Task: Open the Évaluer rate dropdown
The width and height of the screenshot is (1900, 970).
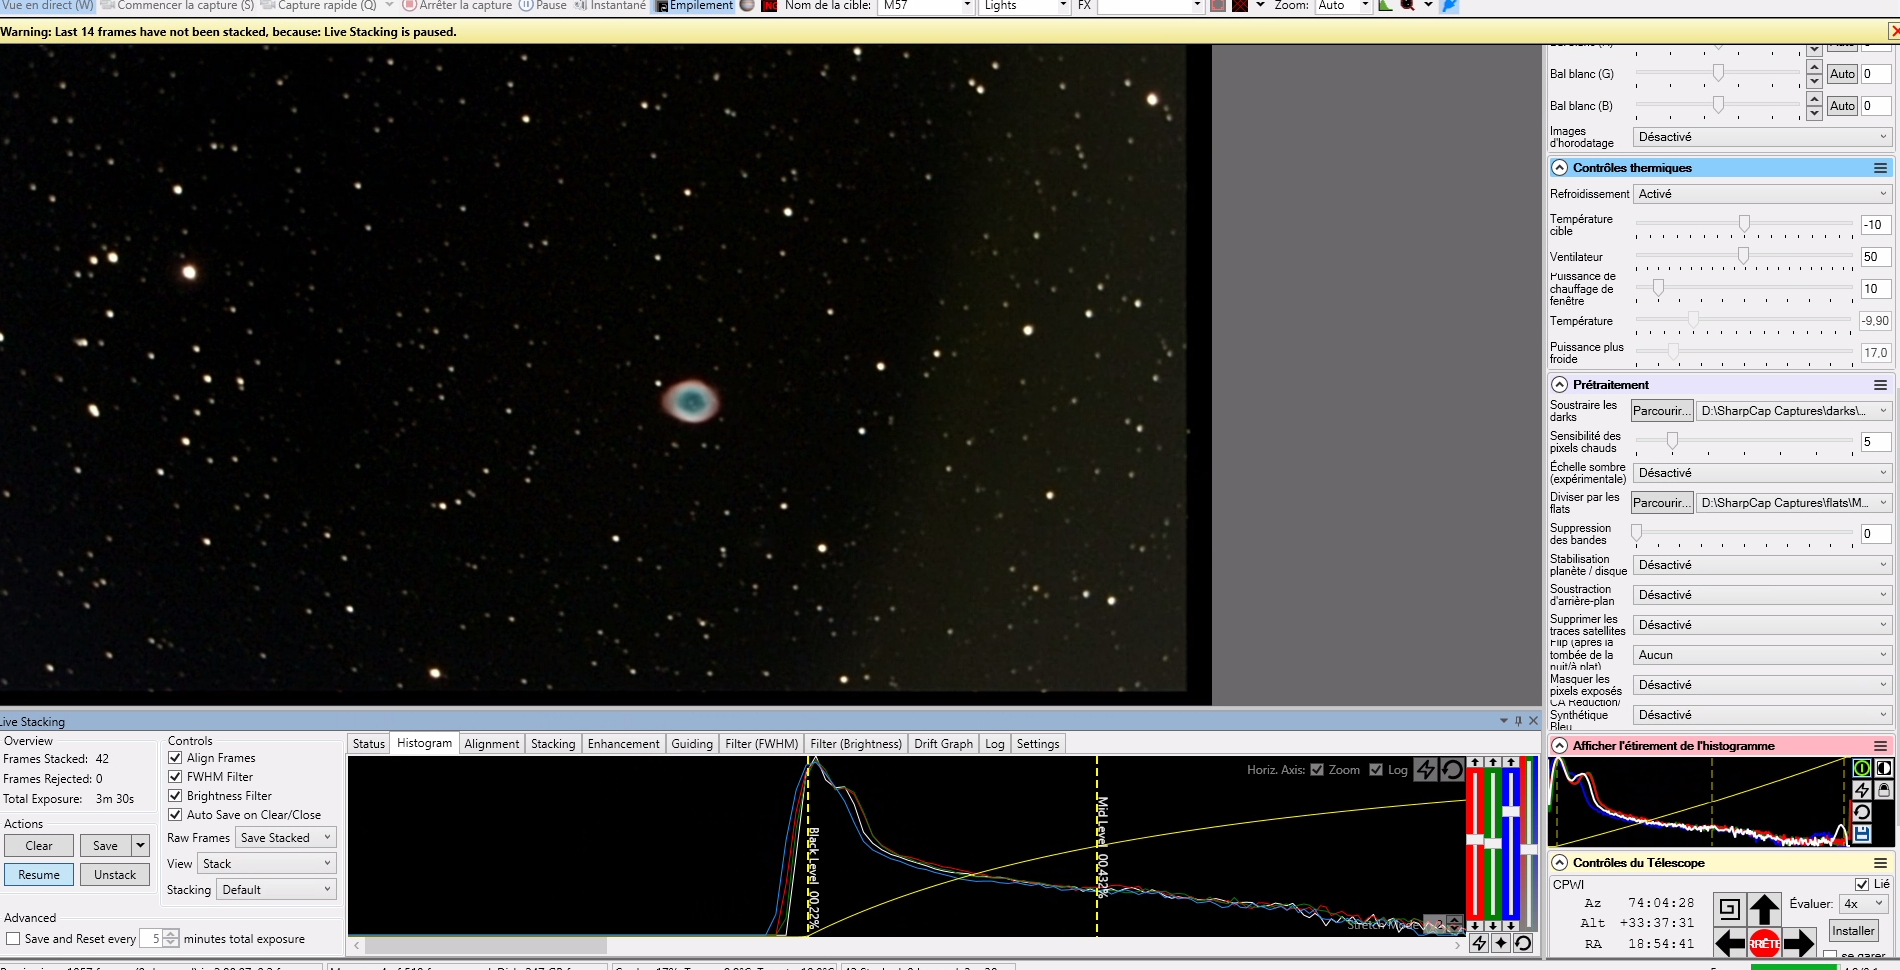Action: (x=1864, y=904)
